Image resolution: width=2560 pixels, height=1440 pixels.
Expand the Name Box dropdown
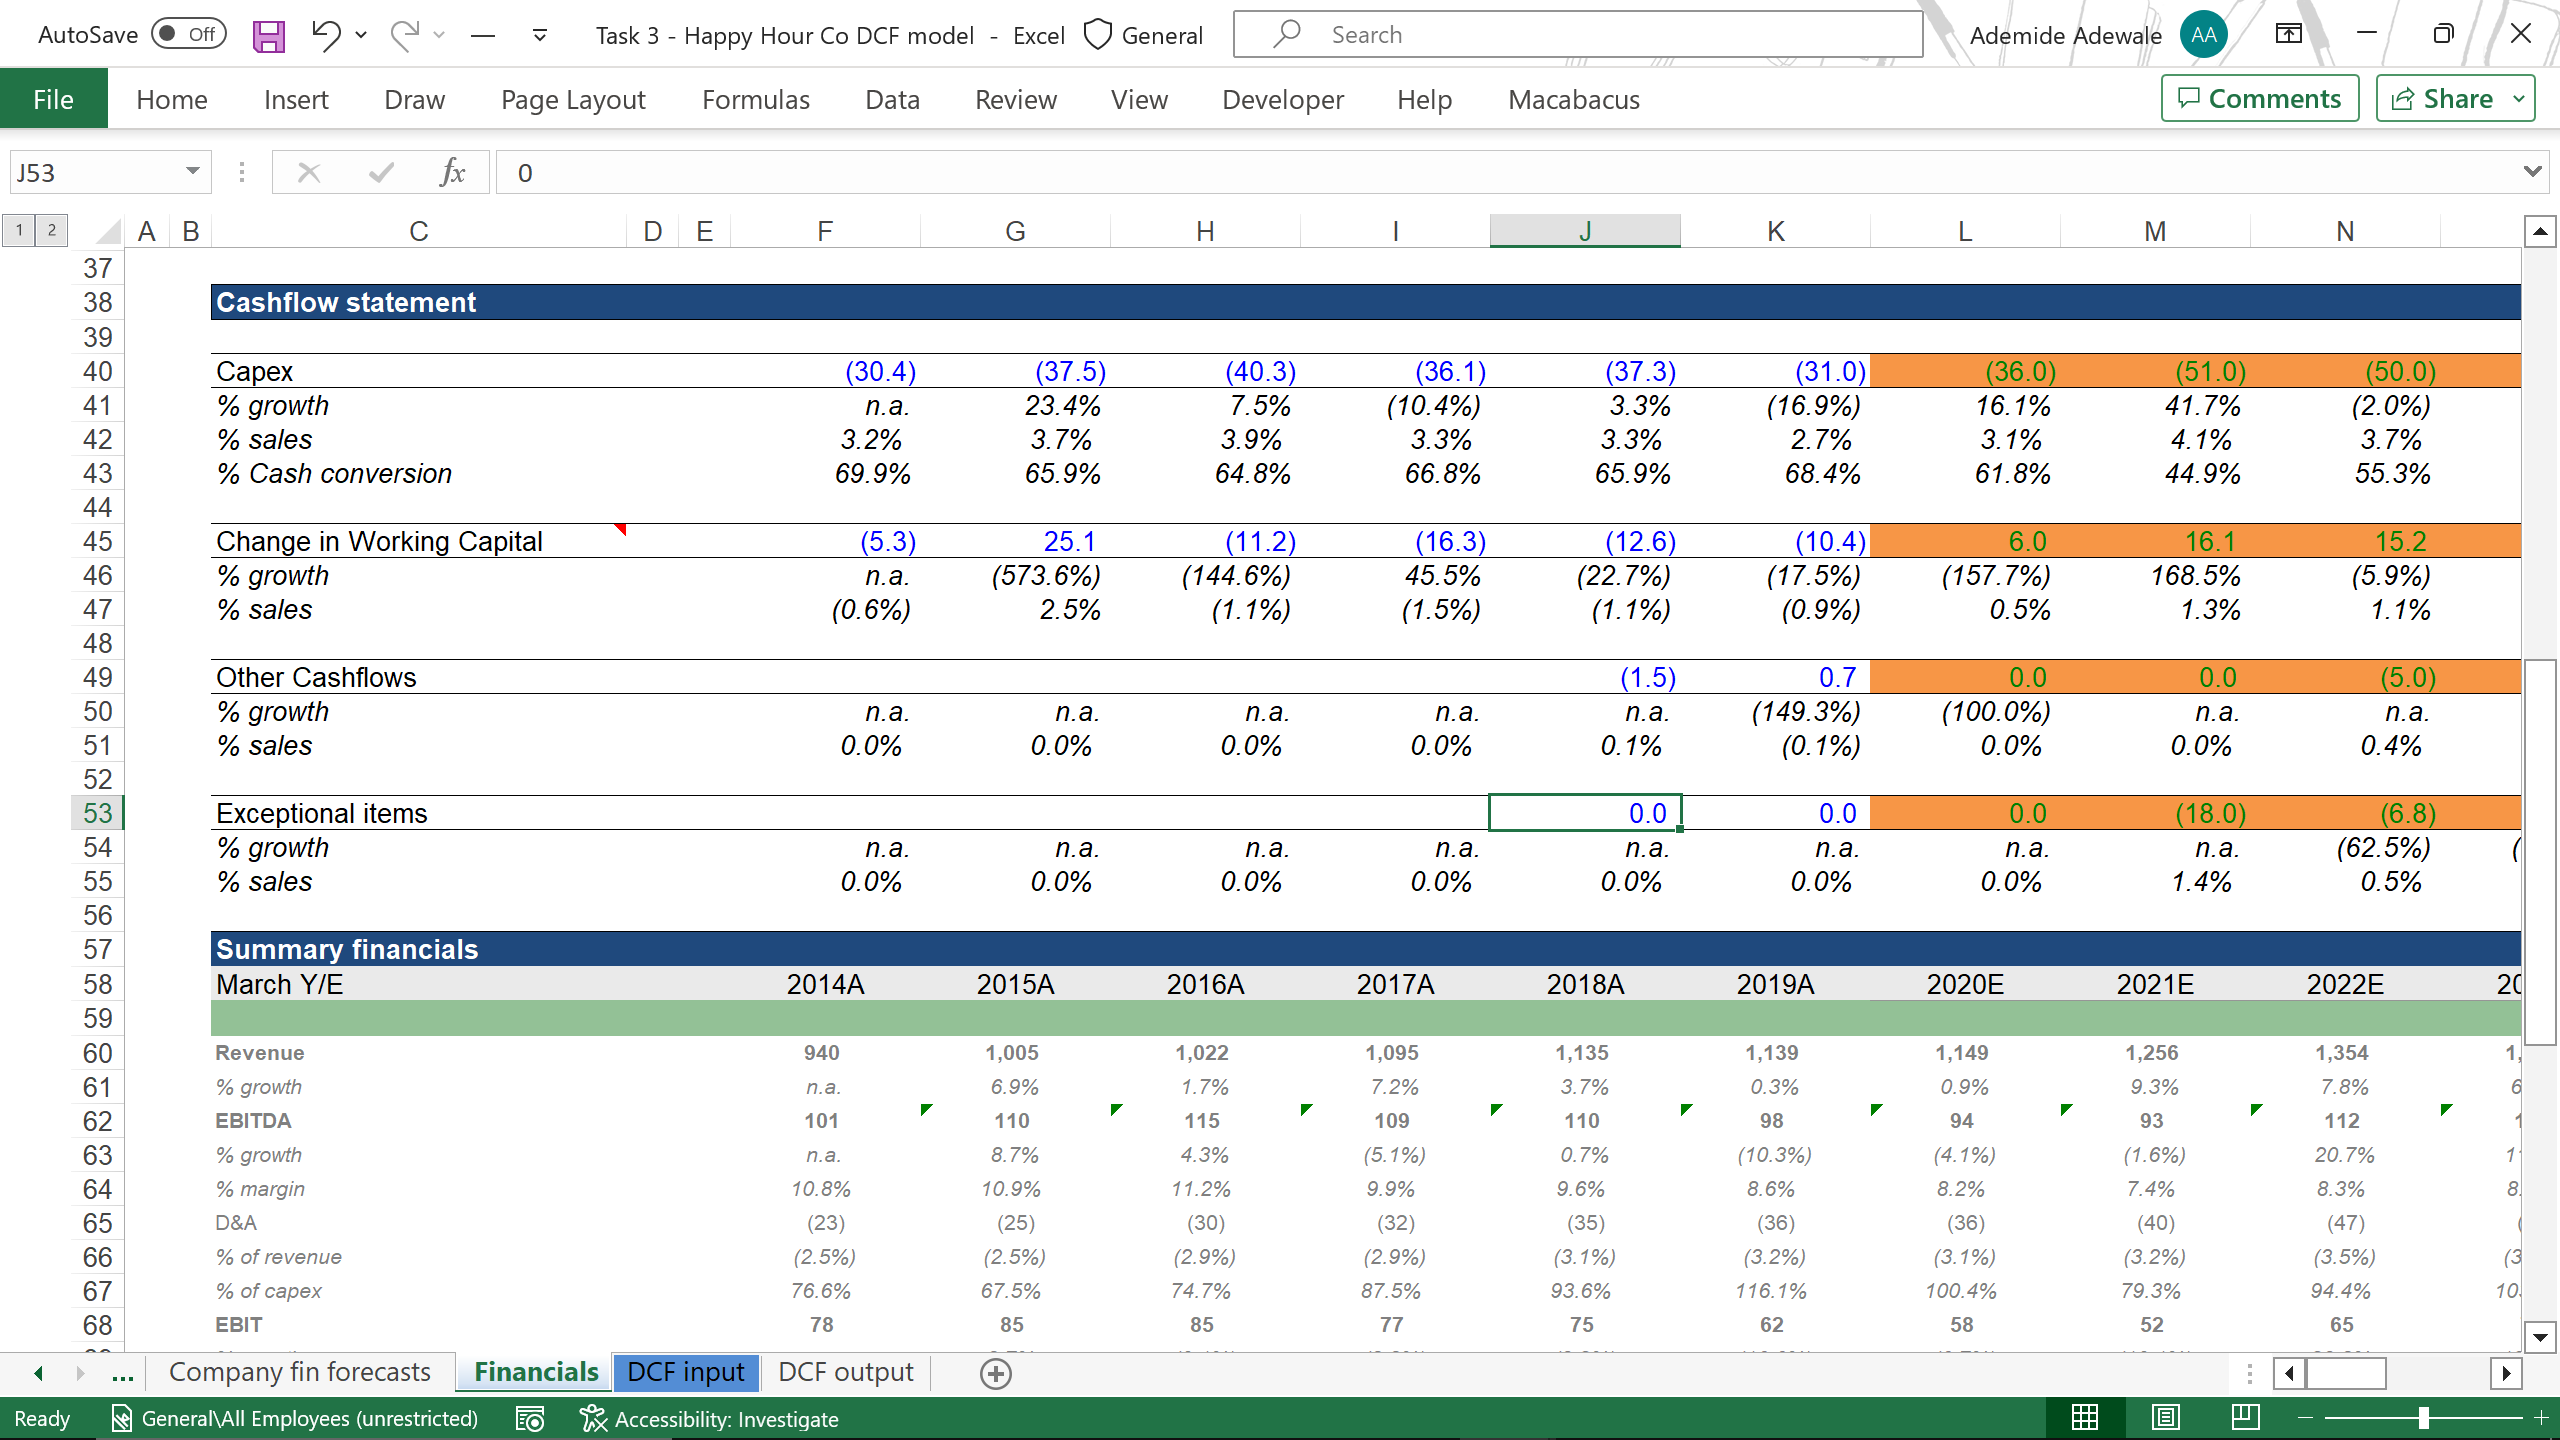[x=192, y=172]
